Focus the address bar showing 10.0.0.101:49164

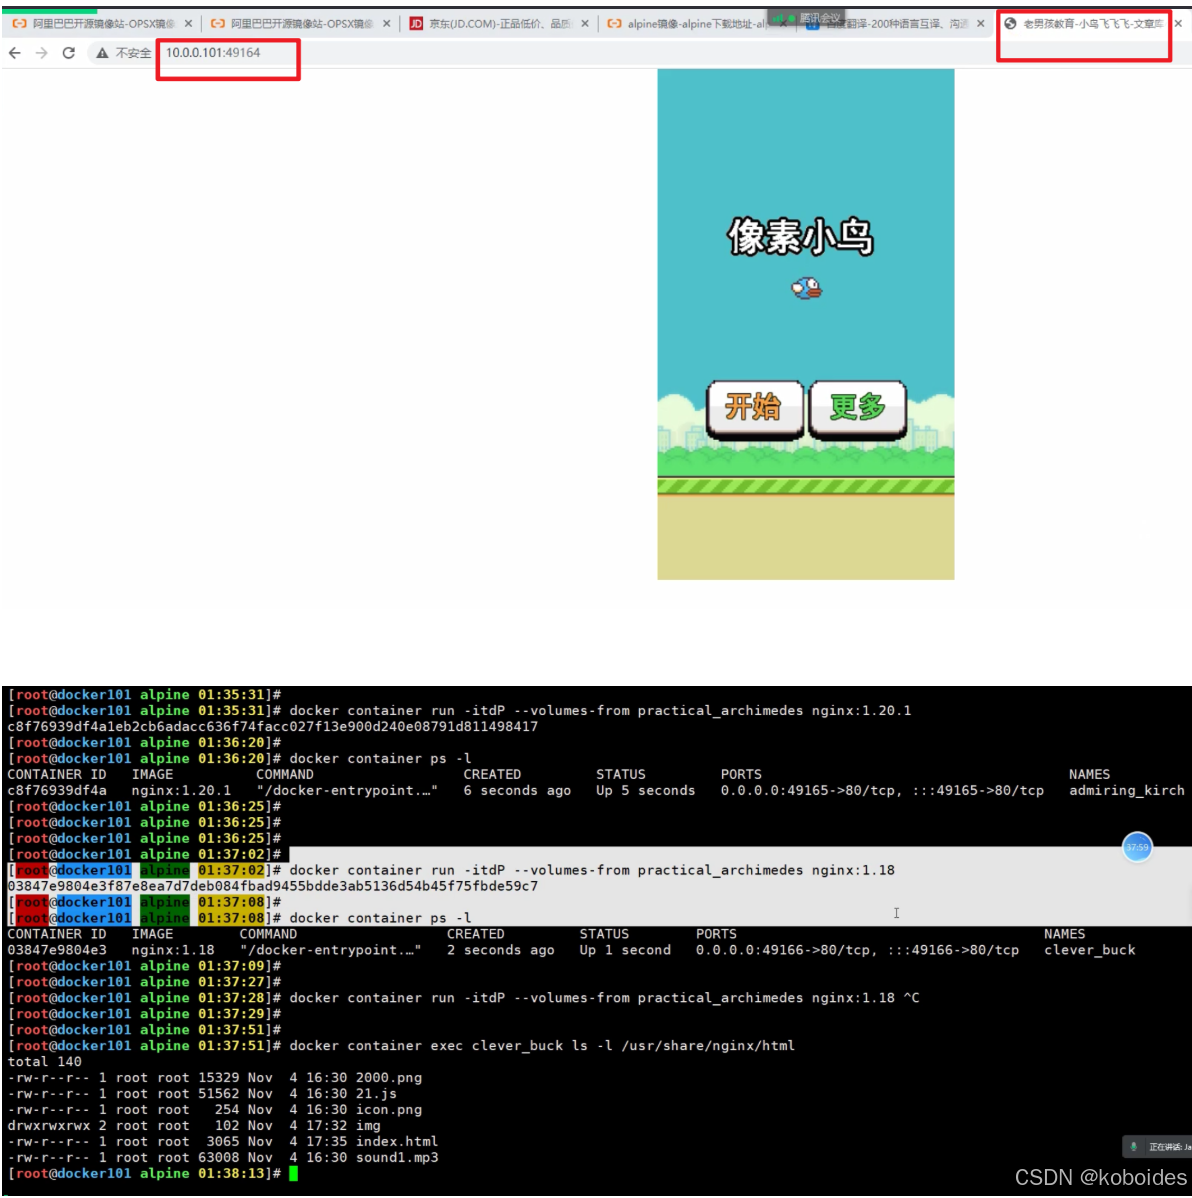213,53
